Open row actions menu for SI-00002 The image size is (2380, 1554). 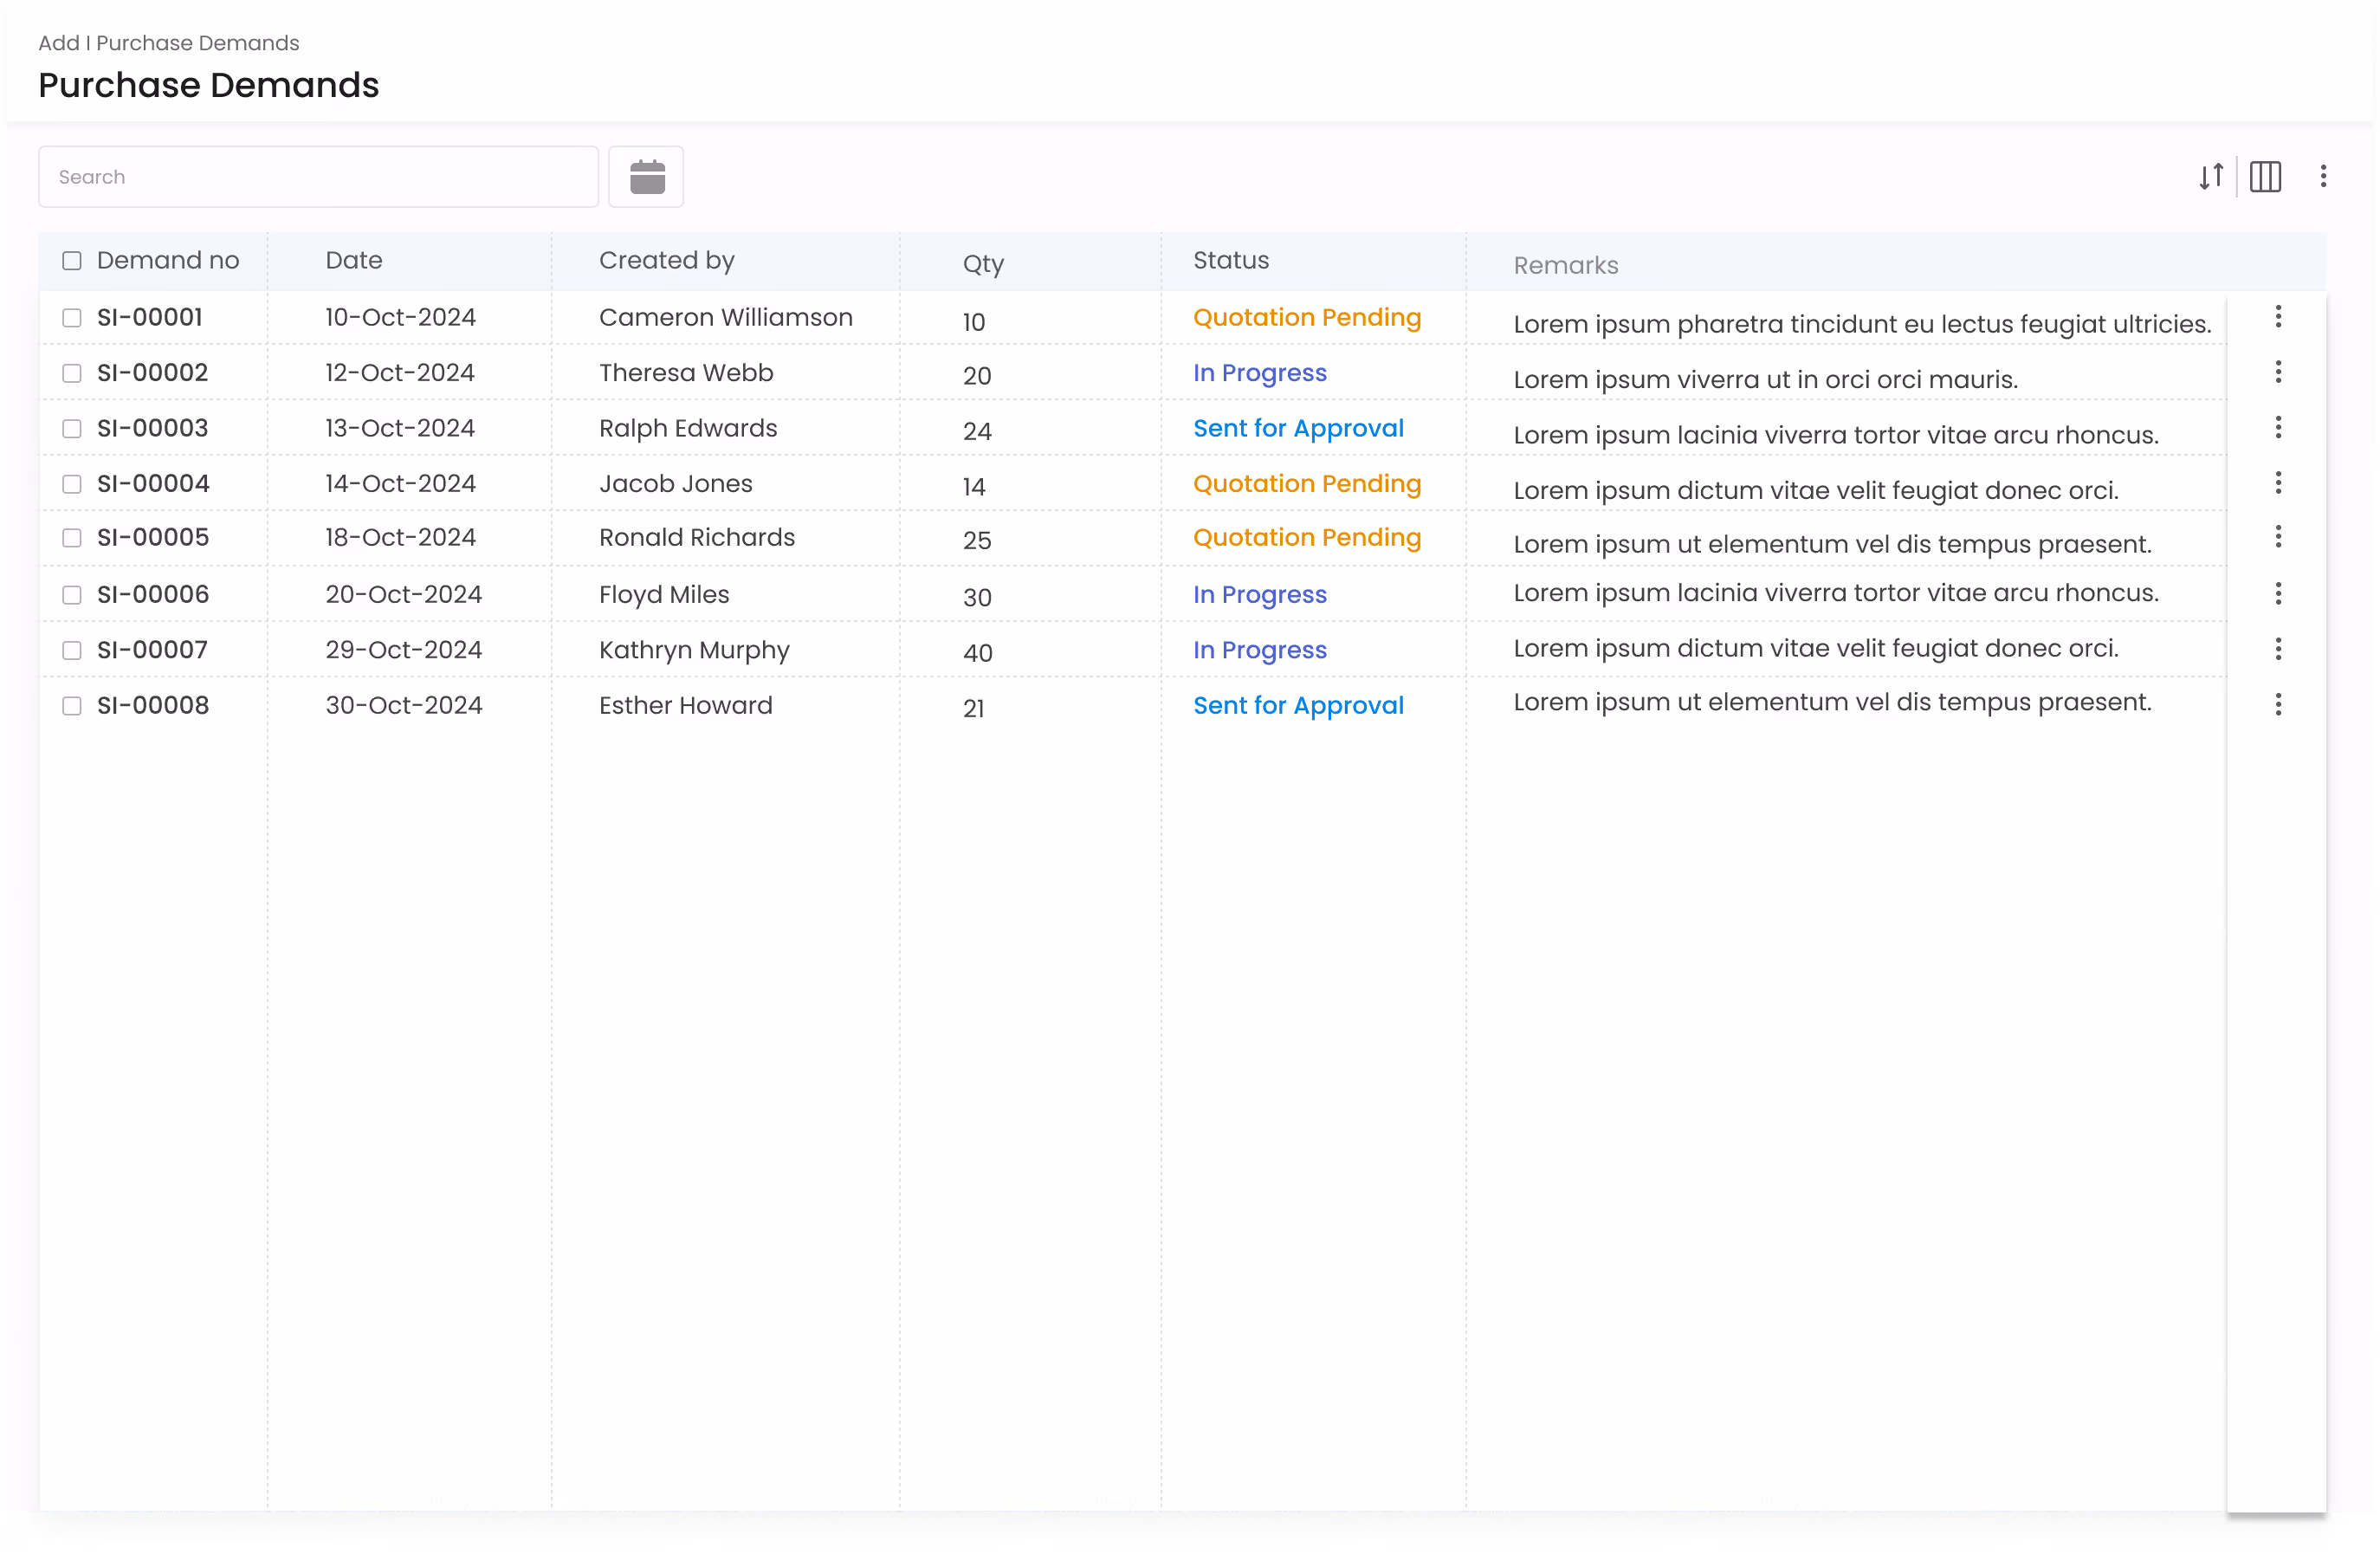(2278, 372)
